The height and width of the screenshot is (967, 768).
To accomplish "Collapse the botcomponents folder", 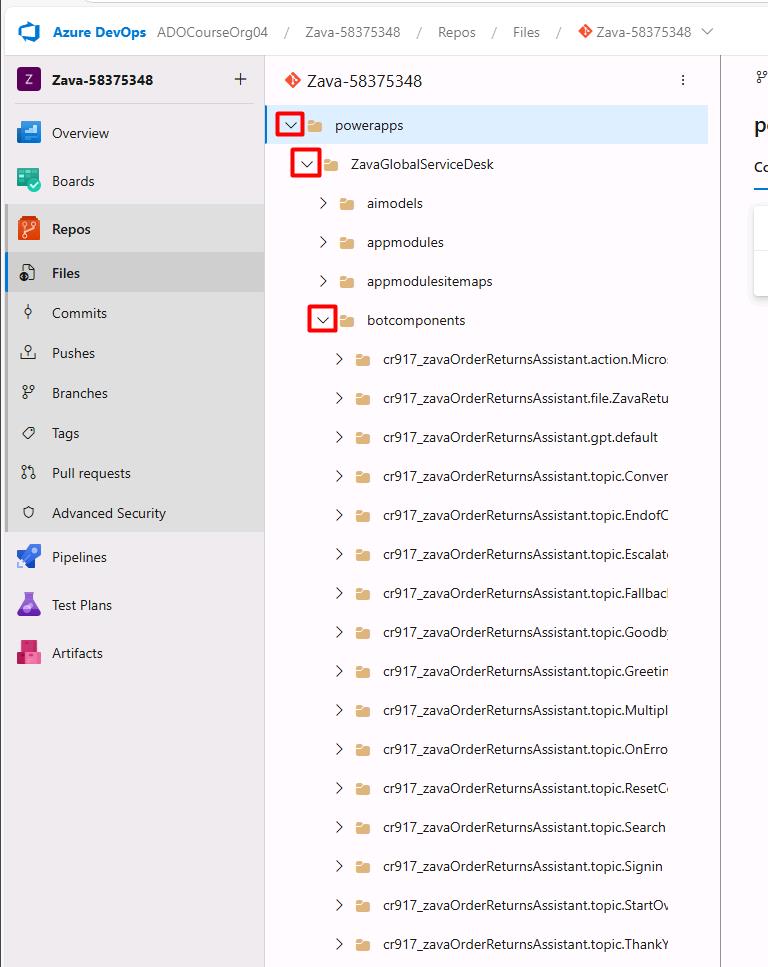I will coord(323,320).
